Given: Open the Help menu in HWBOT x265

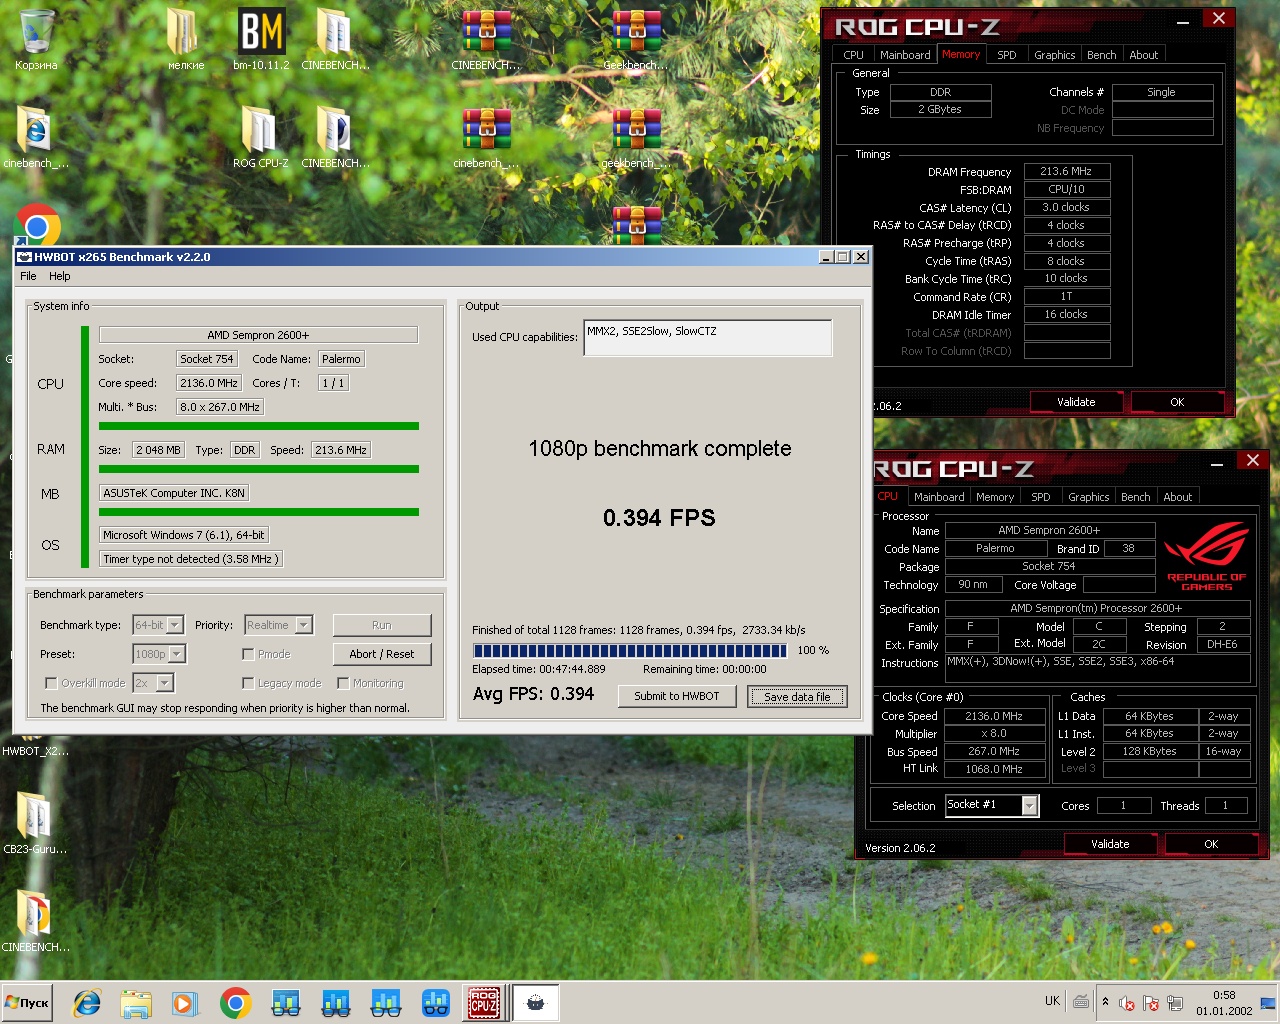Looking at the screenshot, I should (60, 276).
